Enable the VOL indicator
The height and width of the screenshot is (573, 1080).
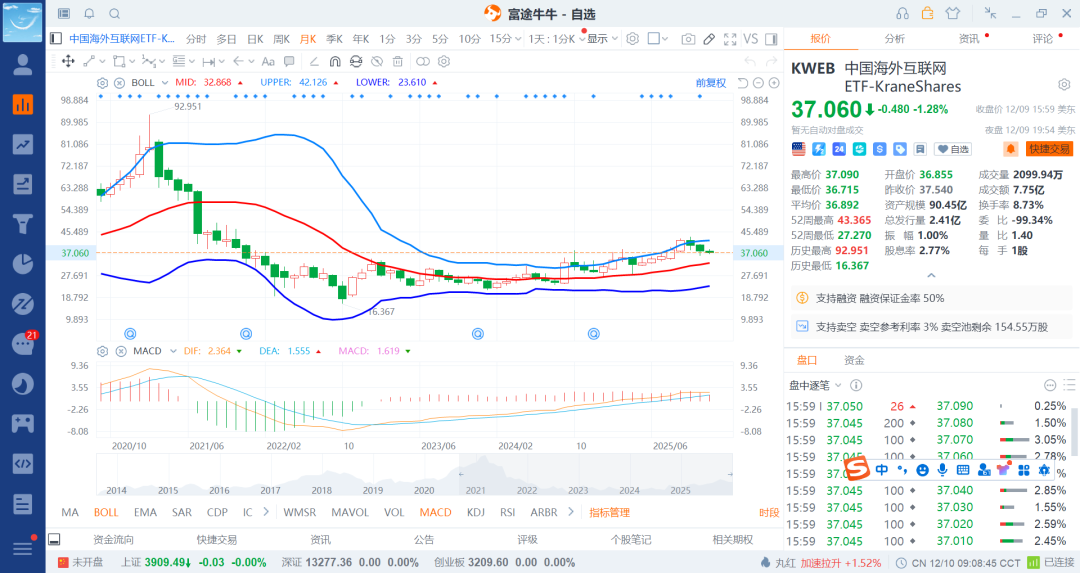pos(394,512)
